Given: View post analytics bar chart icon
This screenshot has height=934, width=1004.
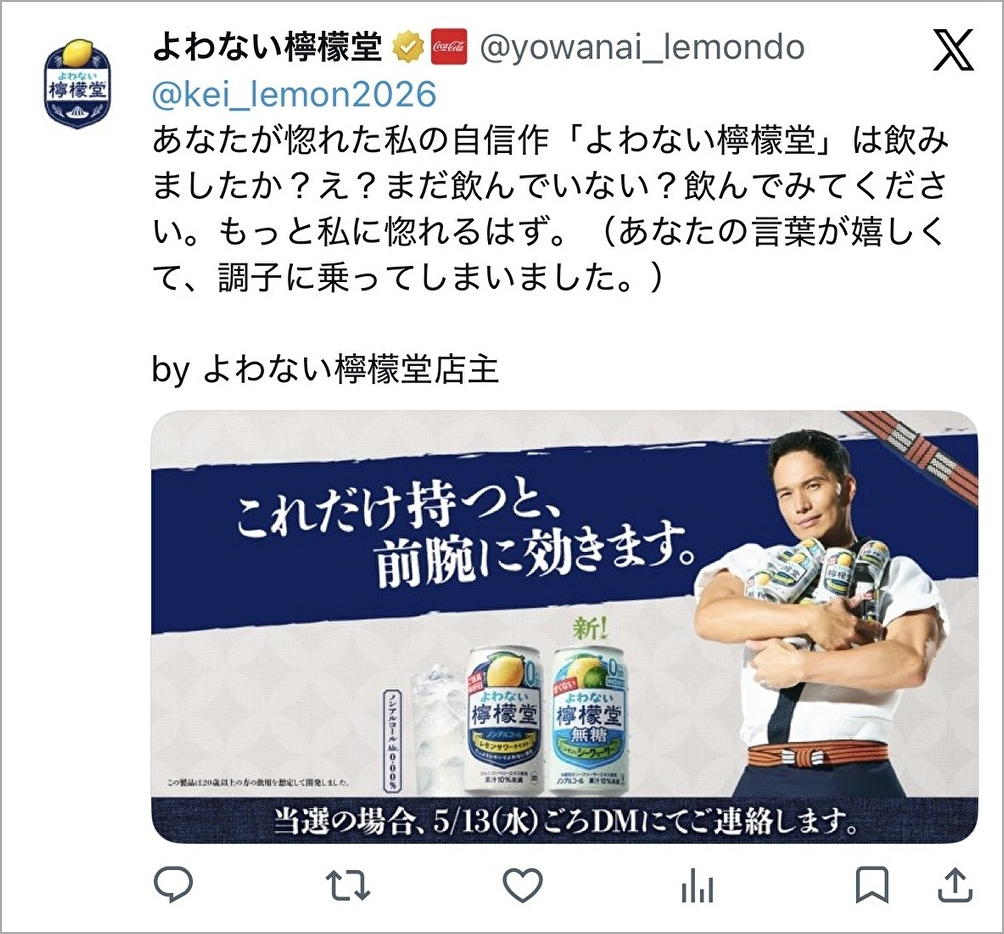Looking at the screenshot, I should [697, 886].
